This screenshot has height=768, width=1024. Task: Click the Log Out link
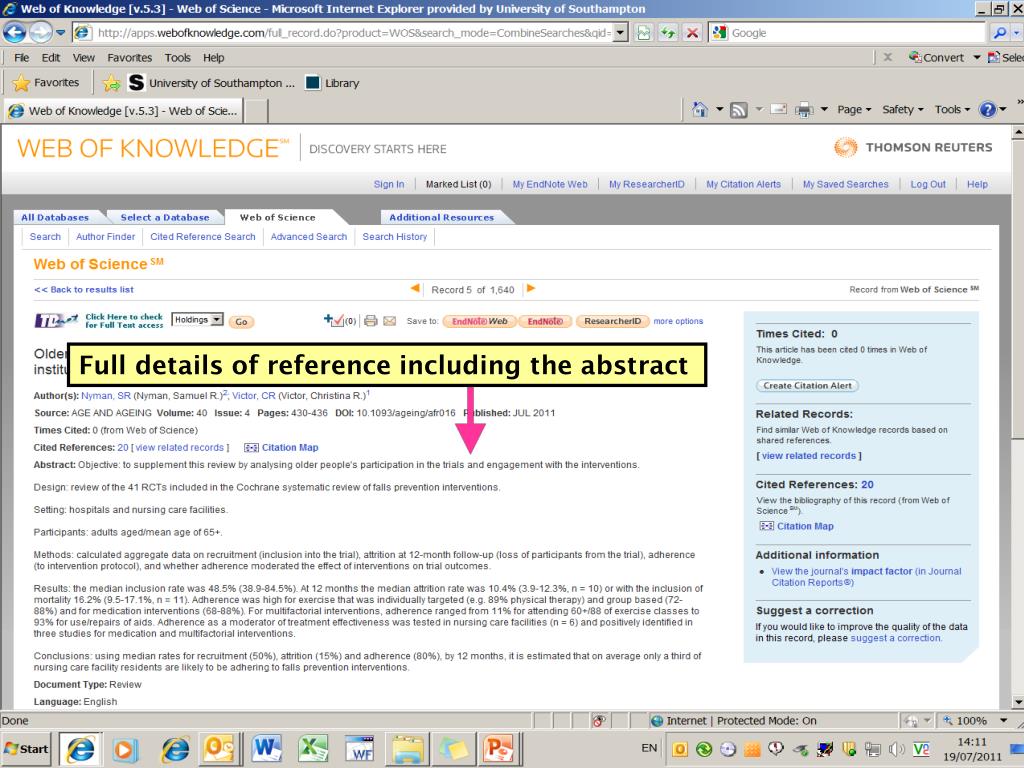pos(928,184)
